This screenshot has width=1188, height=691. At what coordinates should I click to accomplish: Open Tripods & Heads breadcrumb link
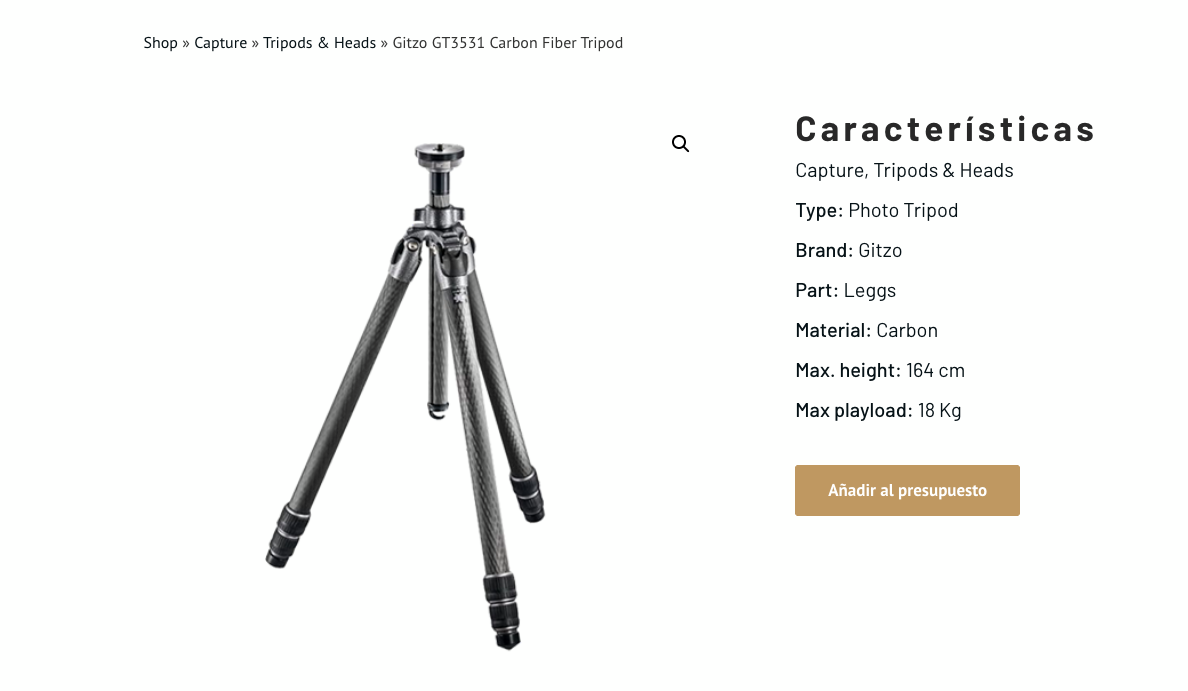tap(319, 43)
